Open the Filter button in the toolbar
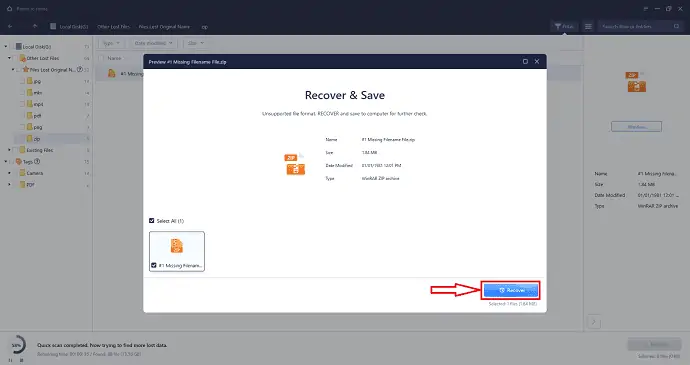The width and height of the screenshot is (690, 365). pos(564,26)
